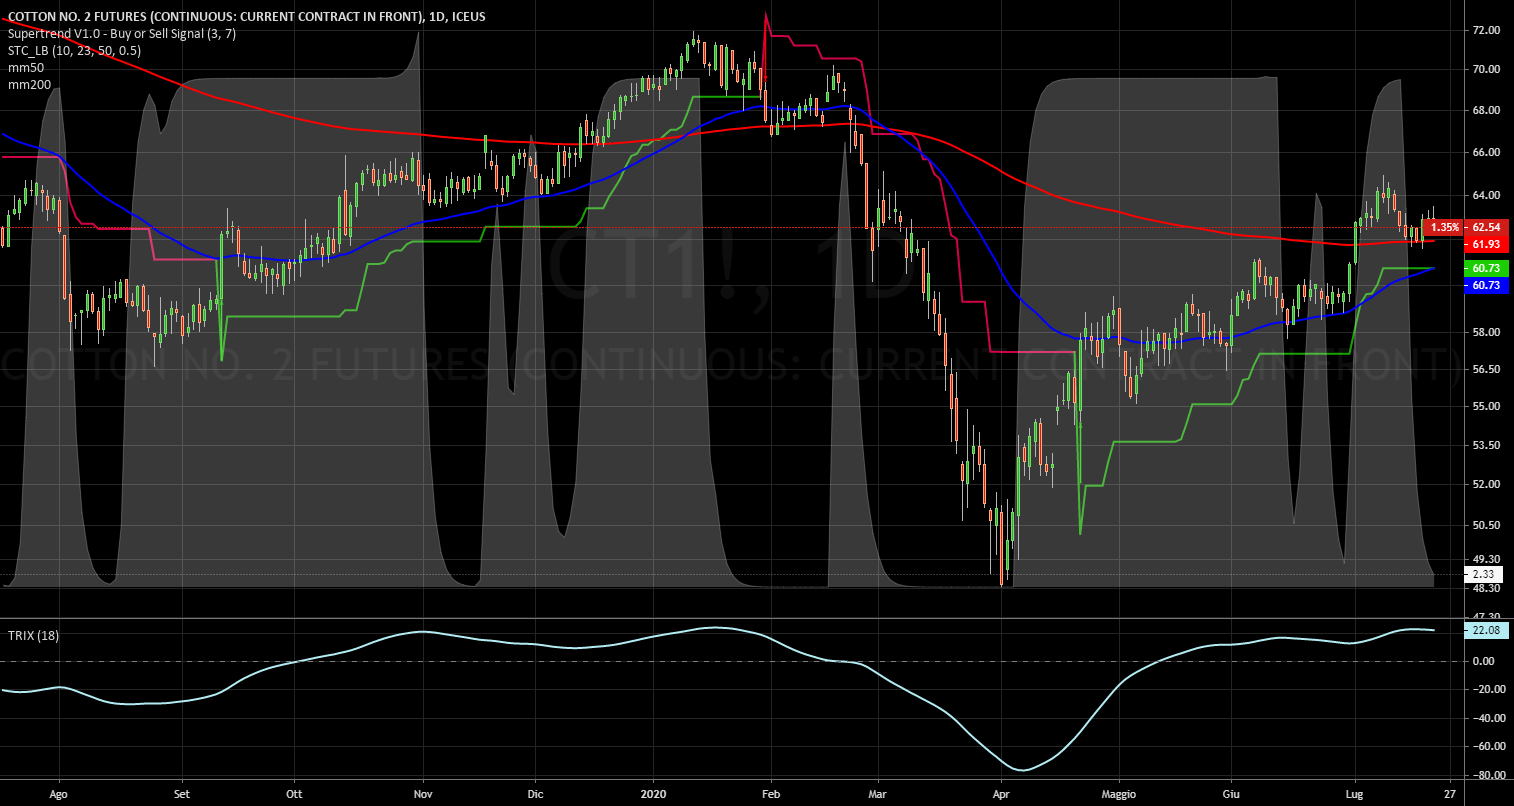Viewport: 1514px width, 806px height.
Task: Click the Ago month on time axis
Action: coord(58,795)
